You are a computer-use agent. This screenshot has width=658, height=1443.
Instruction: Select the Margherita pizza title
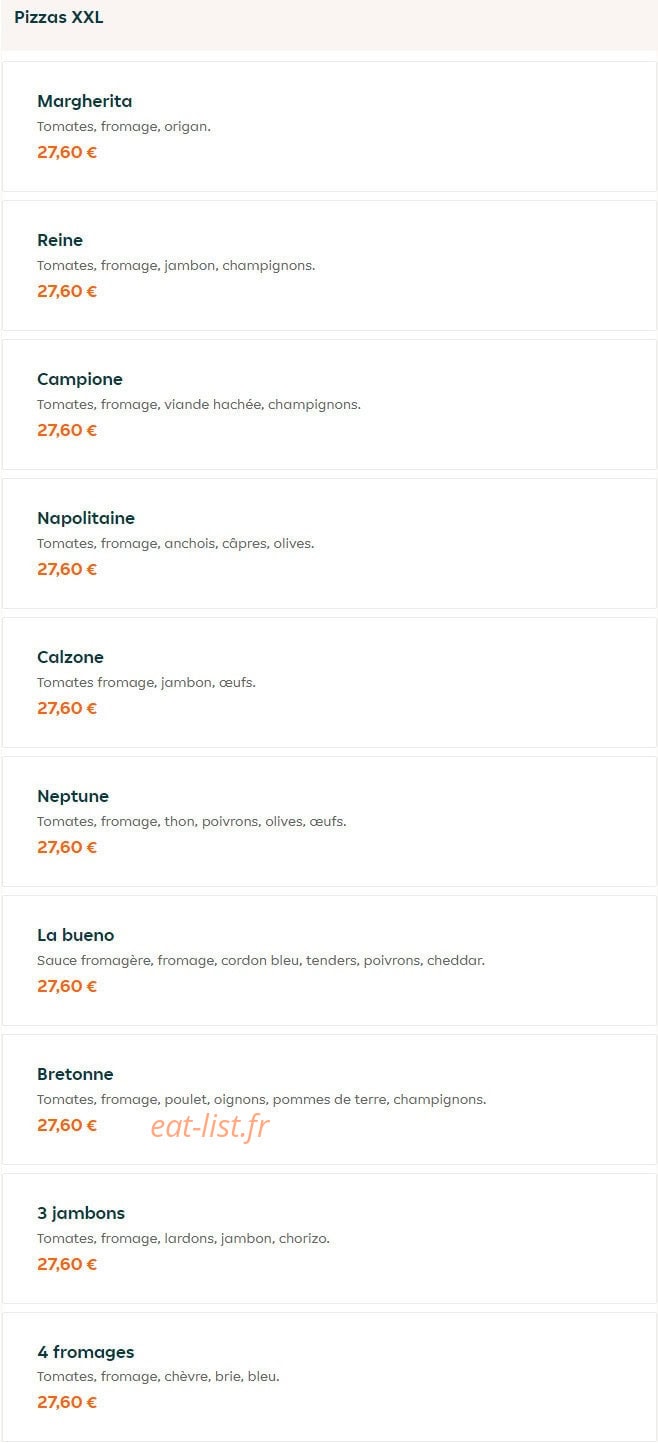tap(85, 101)
